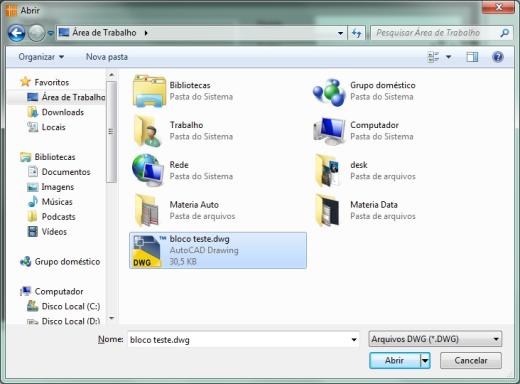Expand the breadcrumb arrow after Área de Trabalho
The height and width of the screenshot is (384, 520).
[146, 33]
